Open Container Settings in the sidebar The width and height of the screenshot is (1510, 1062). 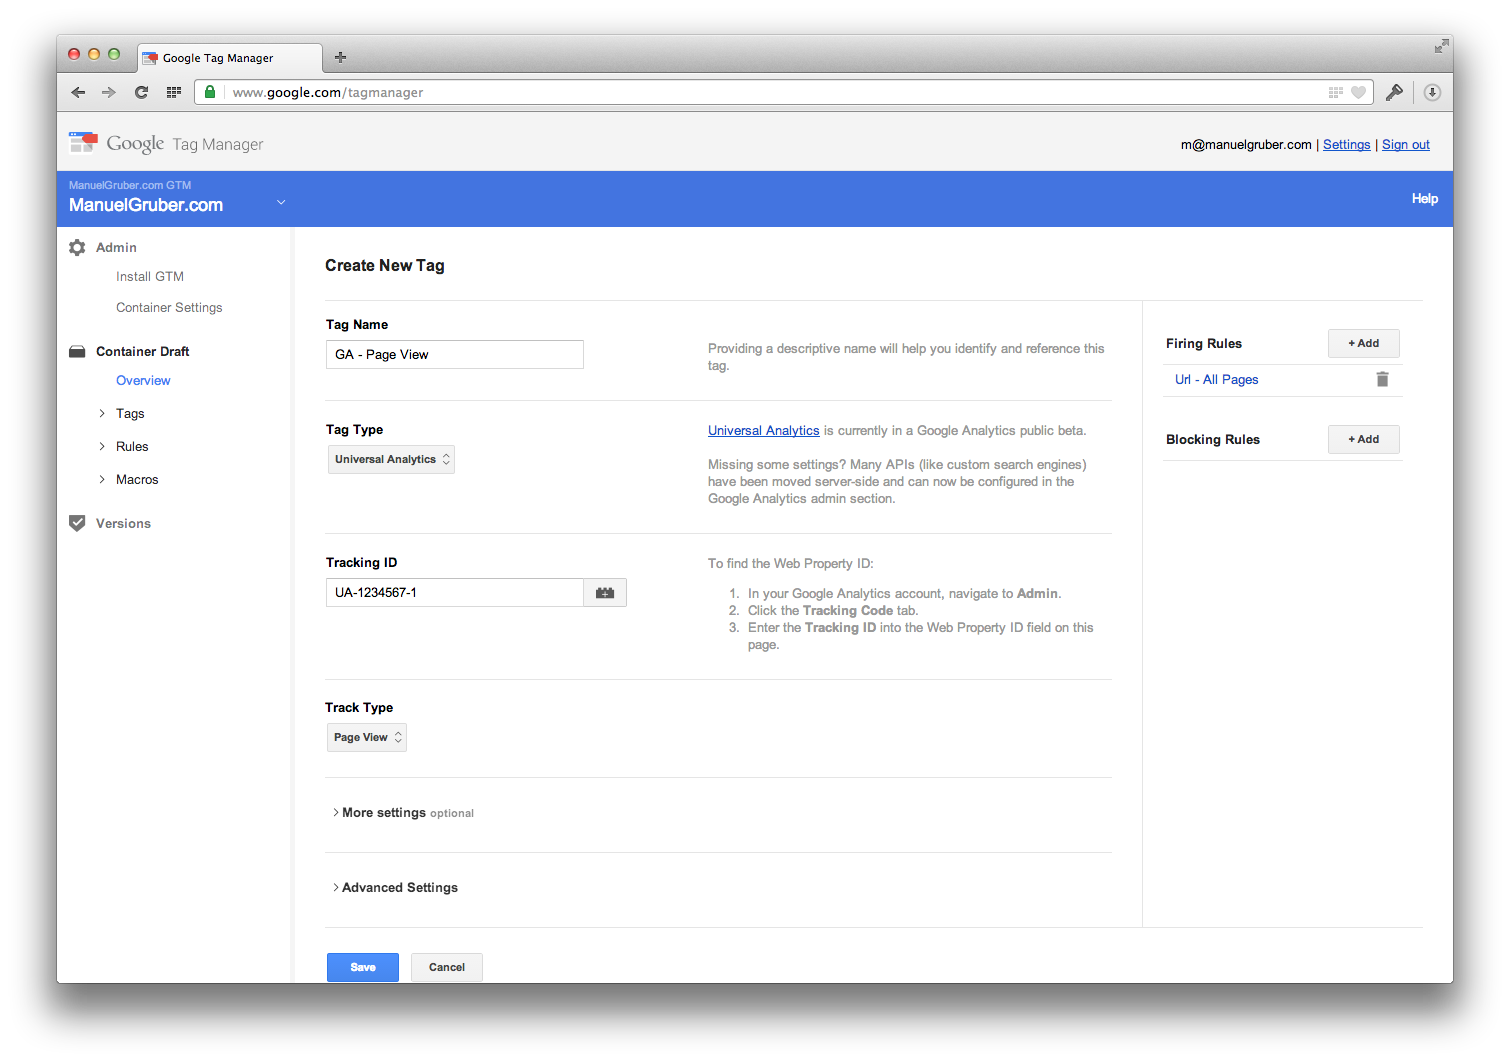[169, 307]
